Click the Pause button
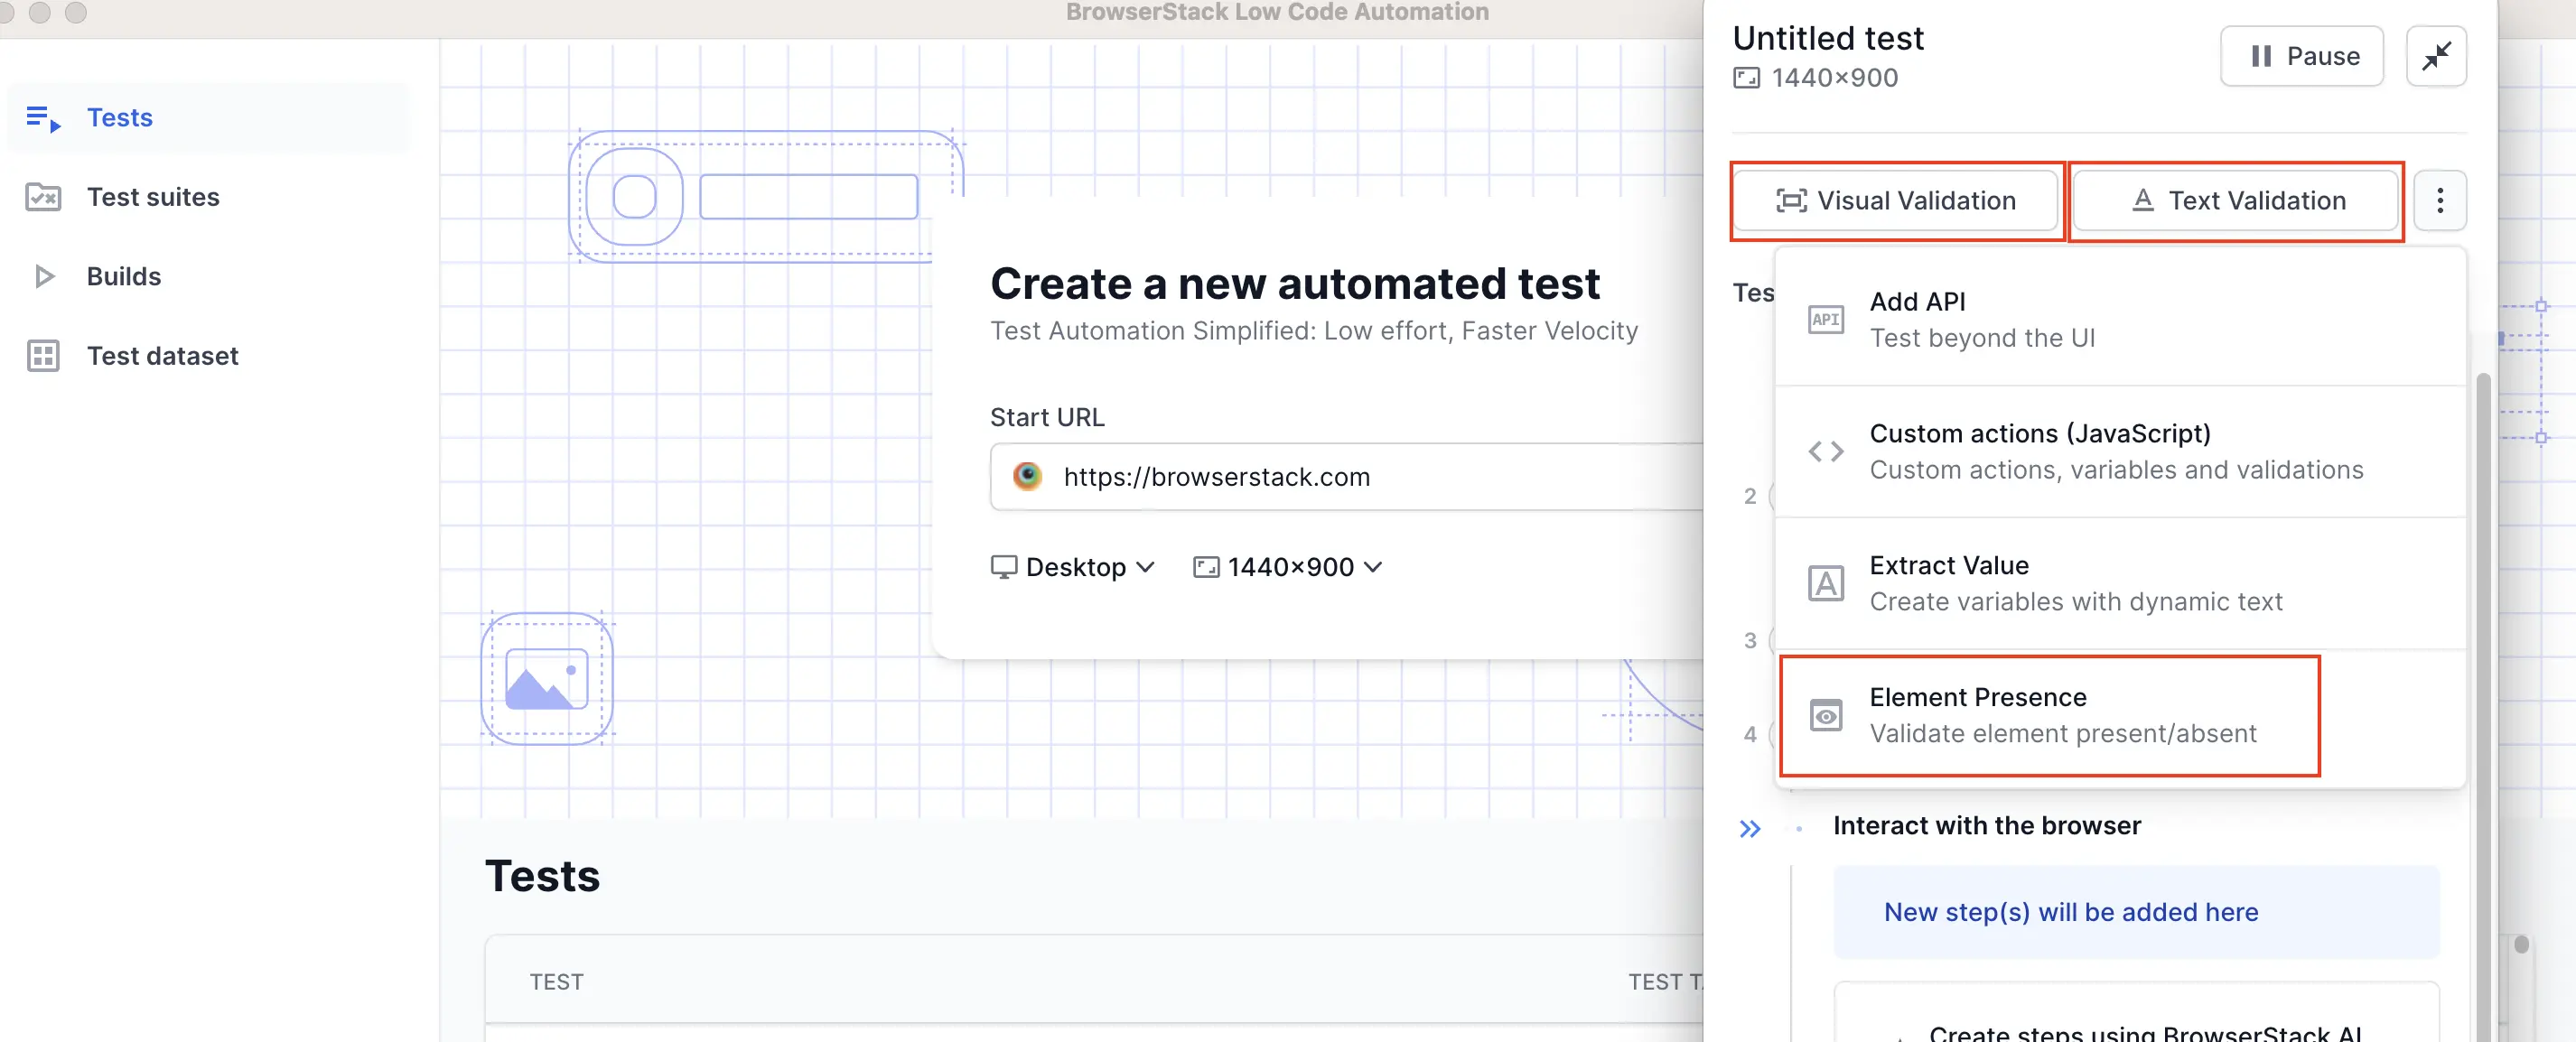The width and height of the screenshot is (2576, 1042). tap(2301, 56)
